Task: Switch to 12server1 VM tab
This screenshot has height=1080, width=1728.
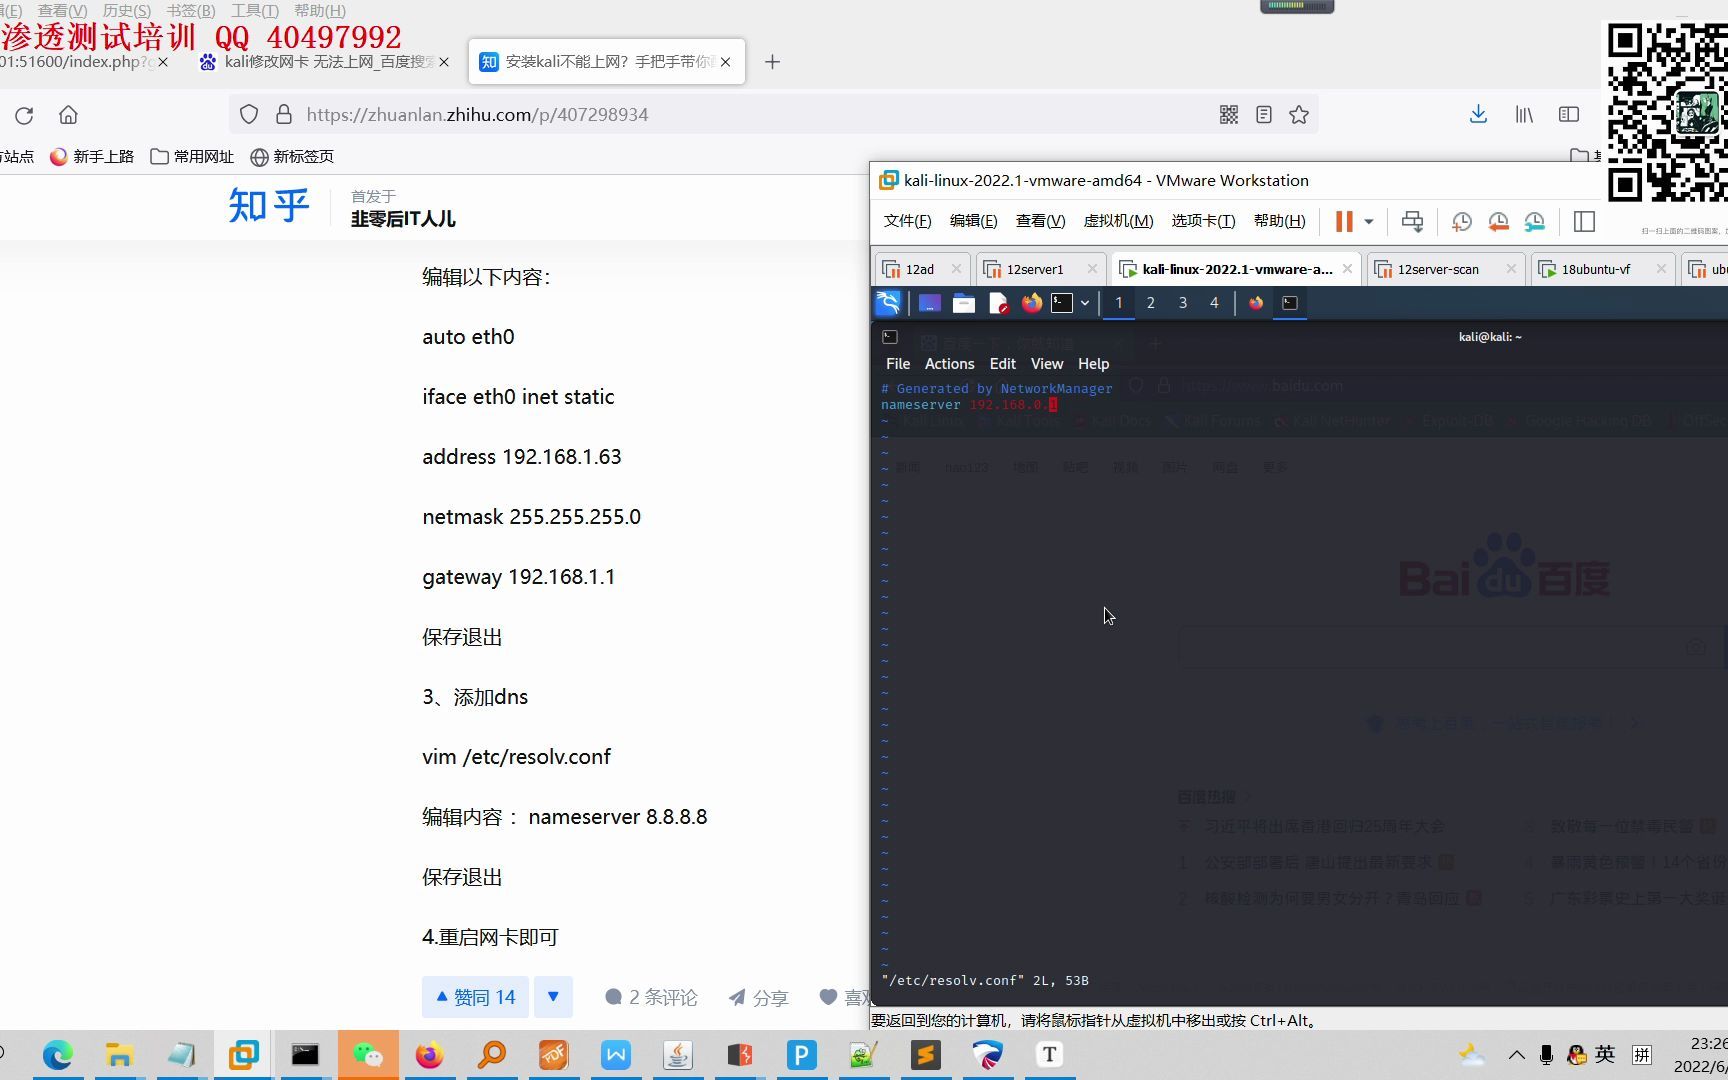Action: (1036, 269)
